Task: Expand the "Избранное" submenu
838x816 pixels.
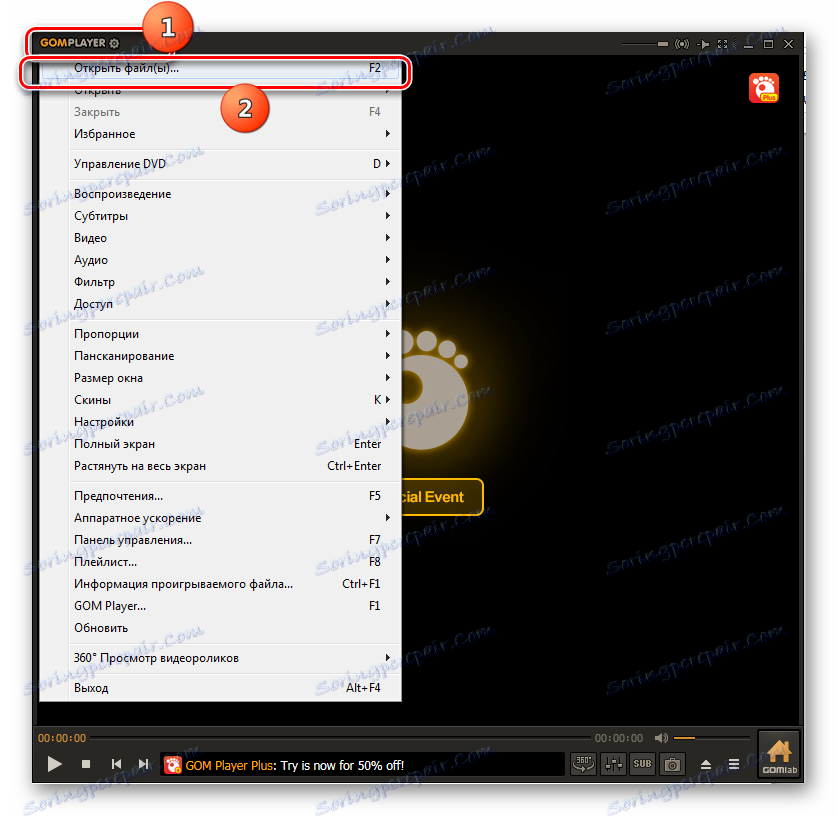Action: [220, 134]
